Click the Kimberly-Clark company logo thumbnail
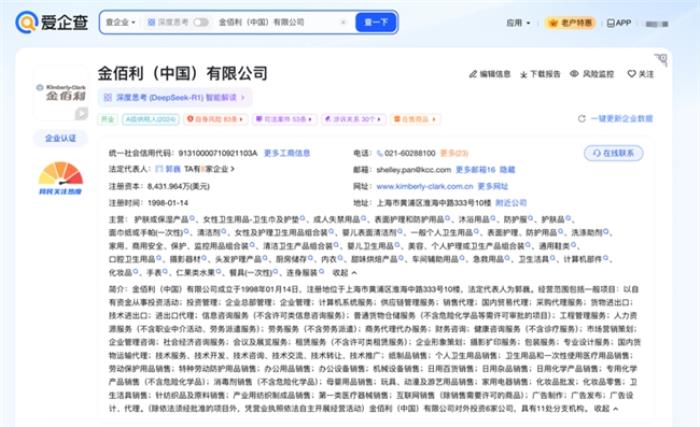The image size is (700, 427). click(x=61, y=92)
